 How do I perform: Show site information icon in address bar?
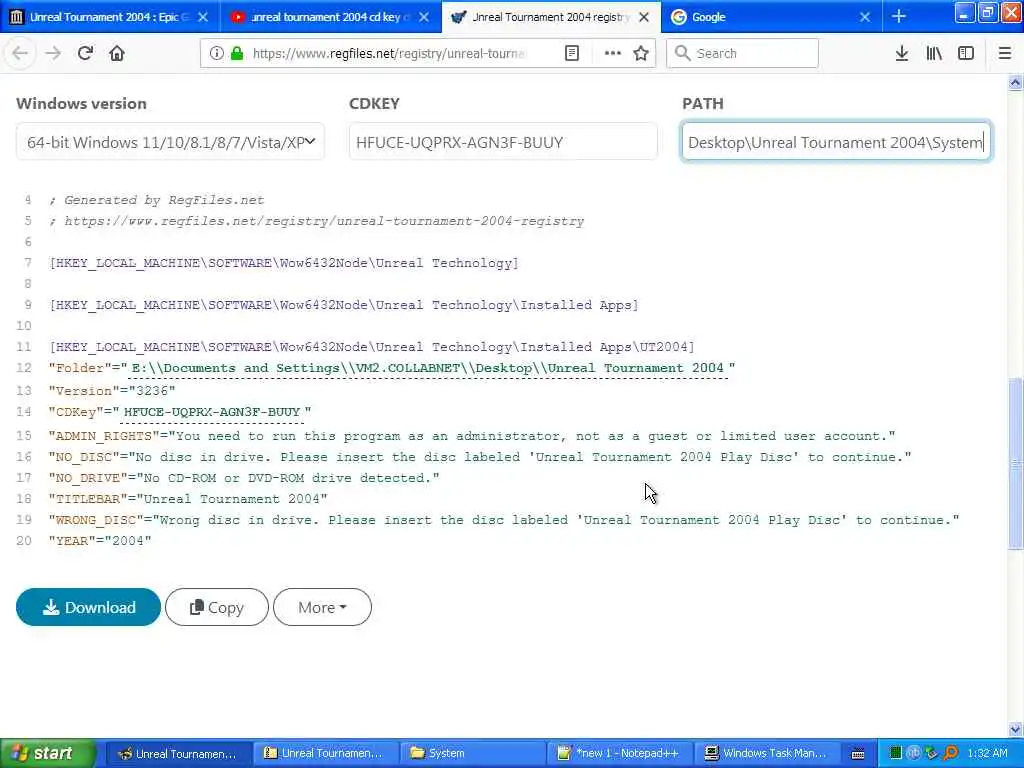tap(216, 53)
